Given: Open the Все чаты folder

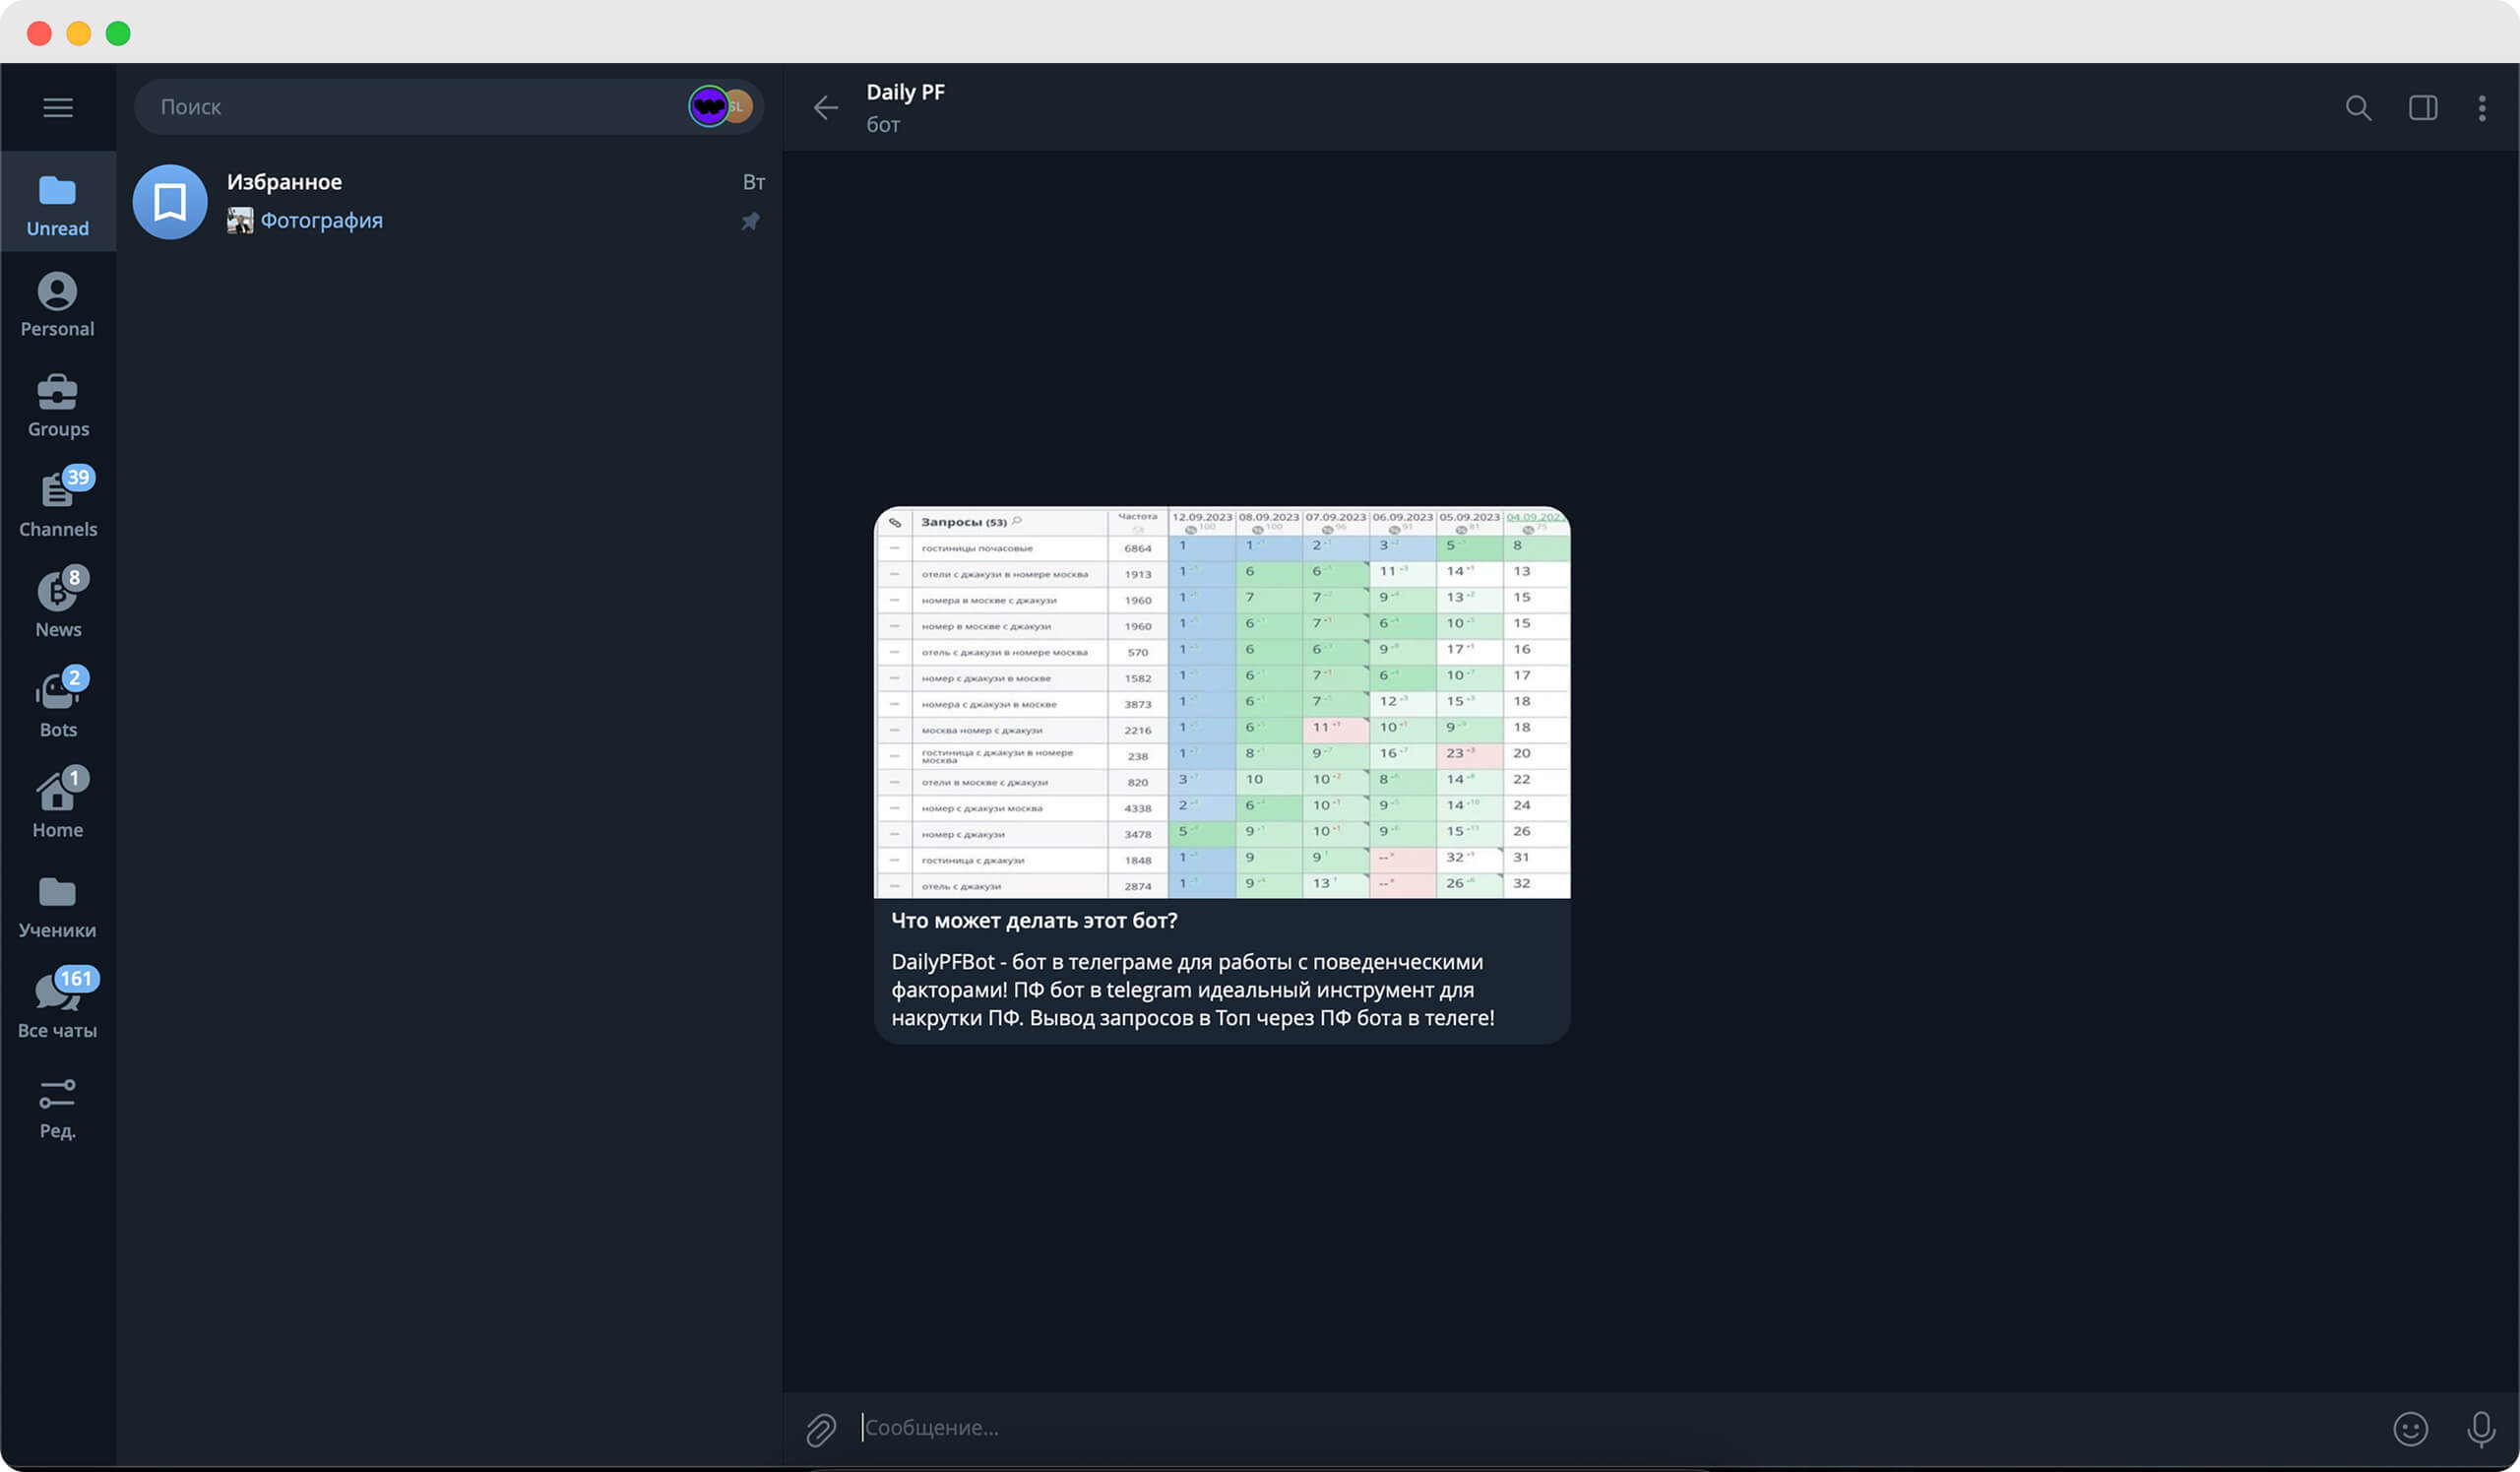Looking at the screenshot, I should (57, 1006).
